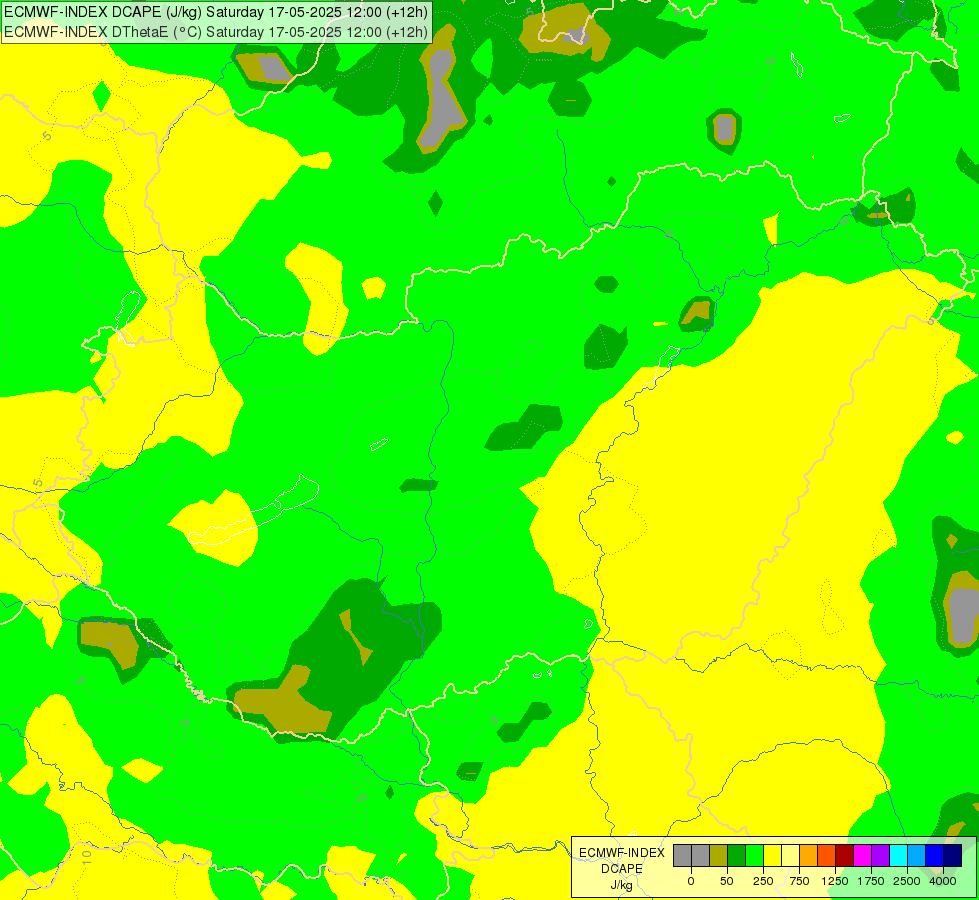Pick the magenta legend swatch
The width and height of the screenshot is (979, 900).
point(863,856)
